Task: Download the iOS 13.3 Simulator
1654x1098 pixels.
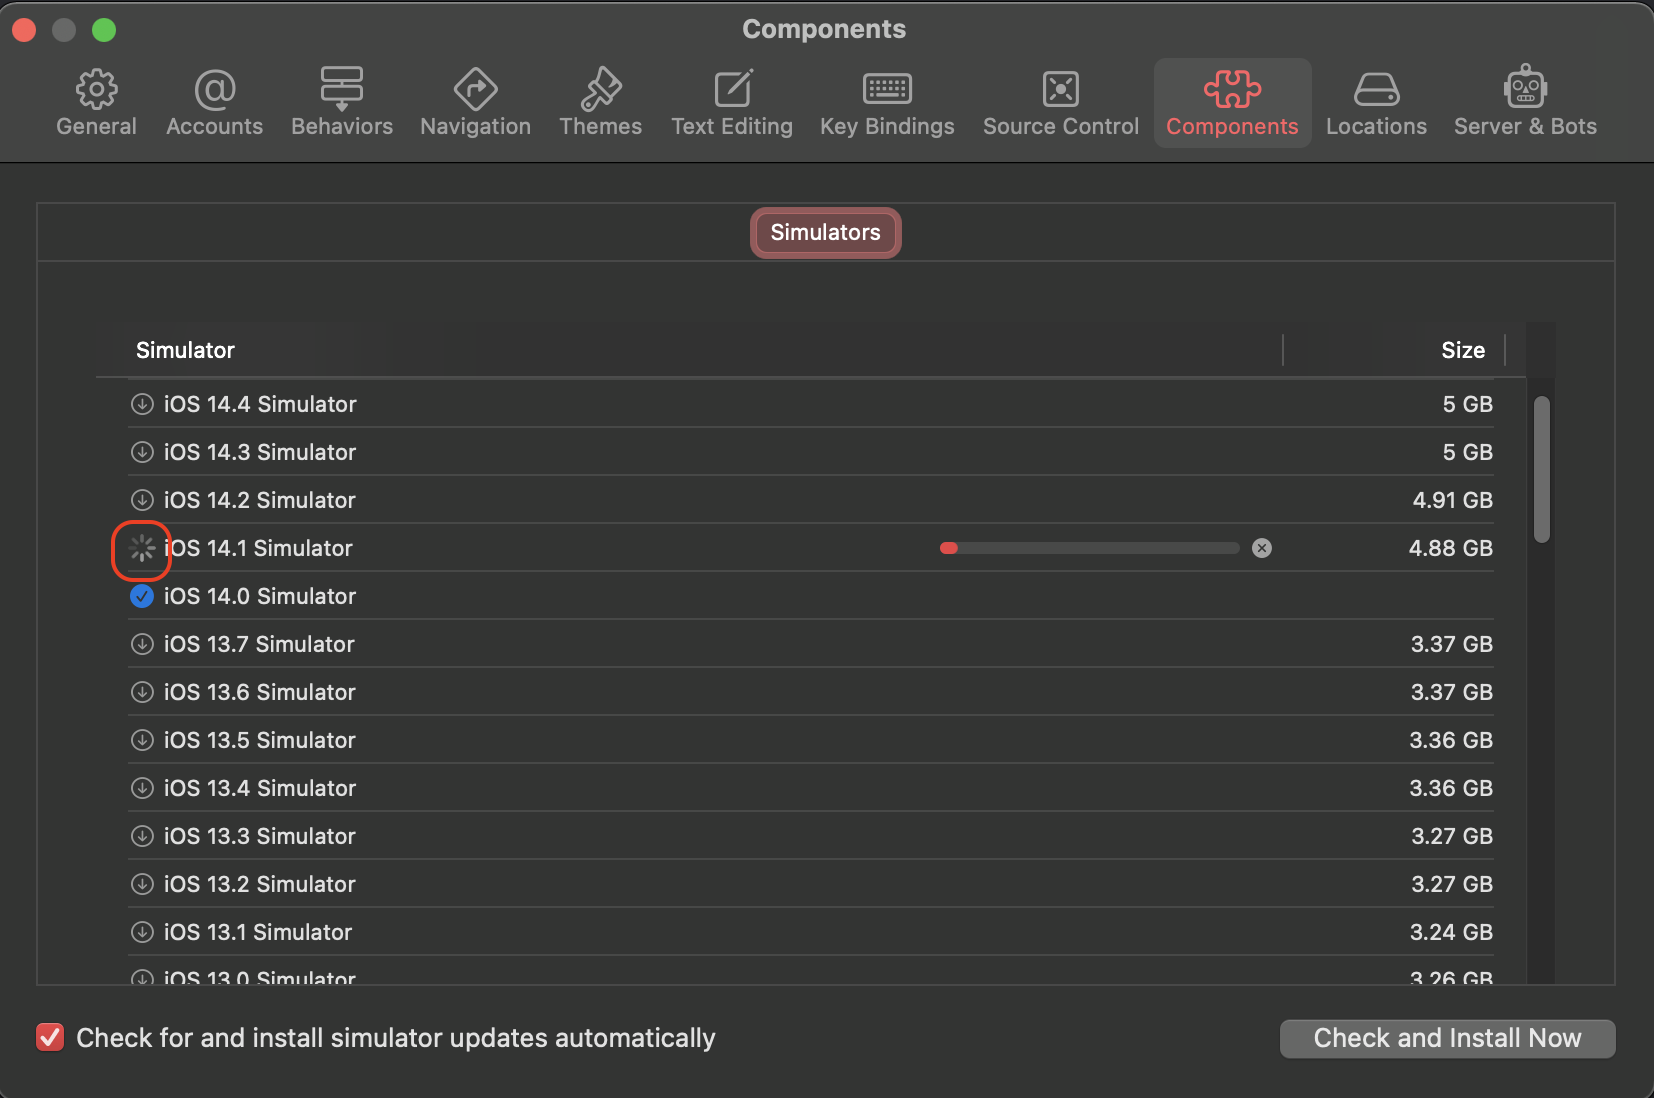Action: 142,836
